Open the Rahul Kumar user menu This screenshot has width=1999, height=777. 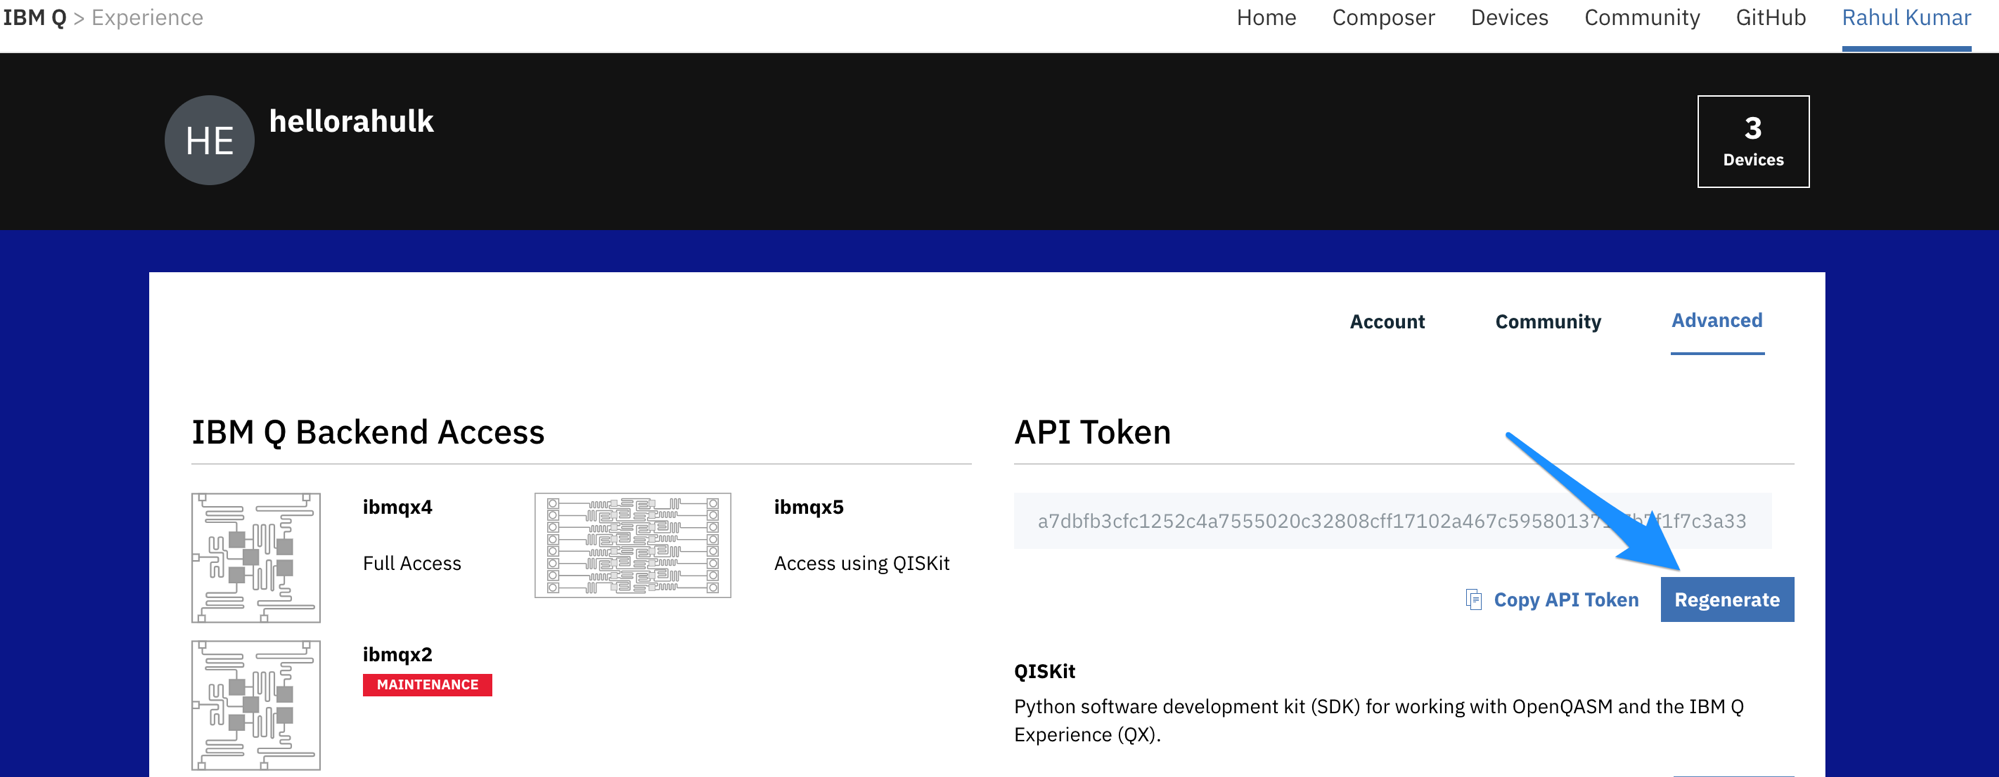coord(1906,18)
